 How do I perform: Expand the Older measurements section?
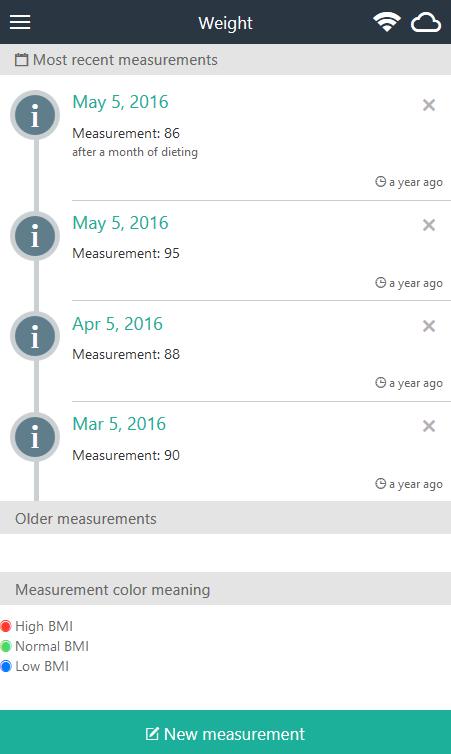tap(226, 518)
